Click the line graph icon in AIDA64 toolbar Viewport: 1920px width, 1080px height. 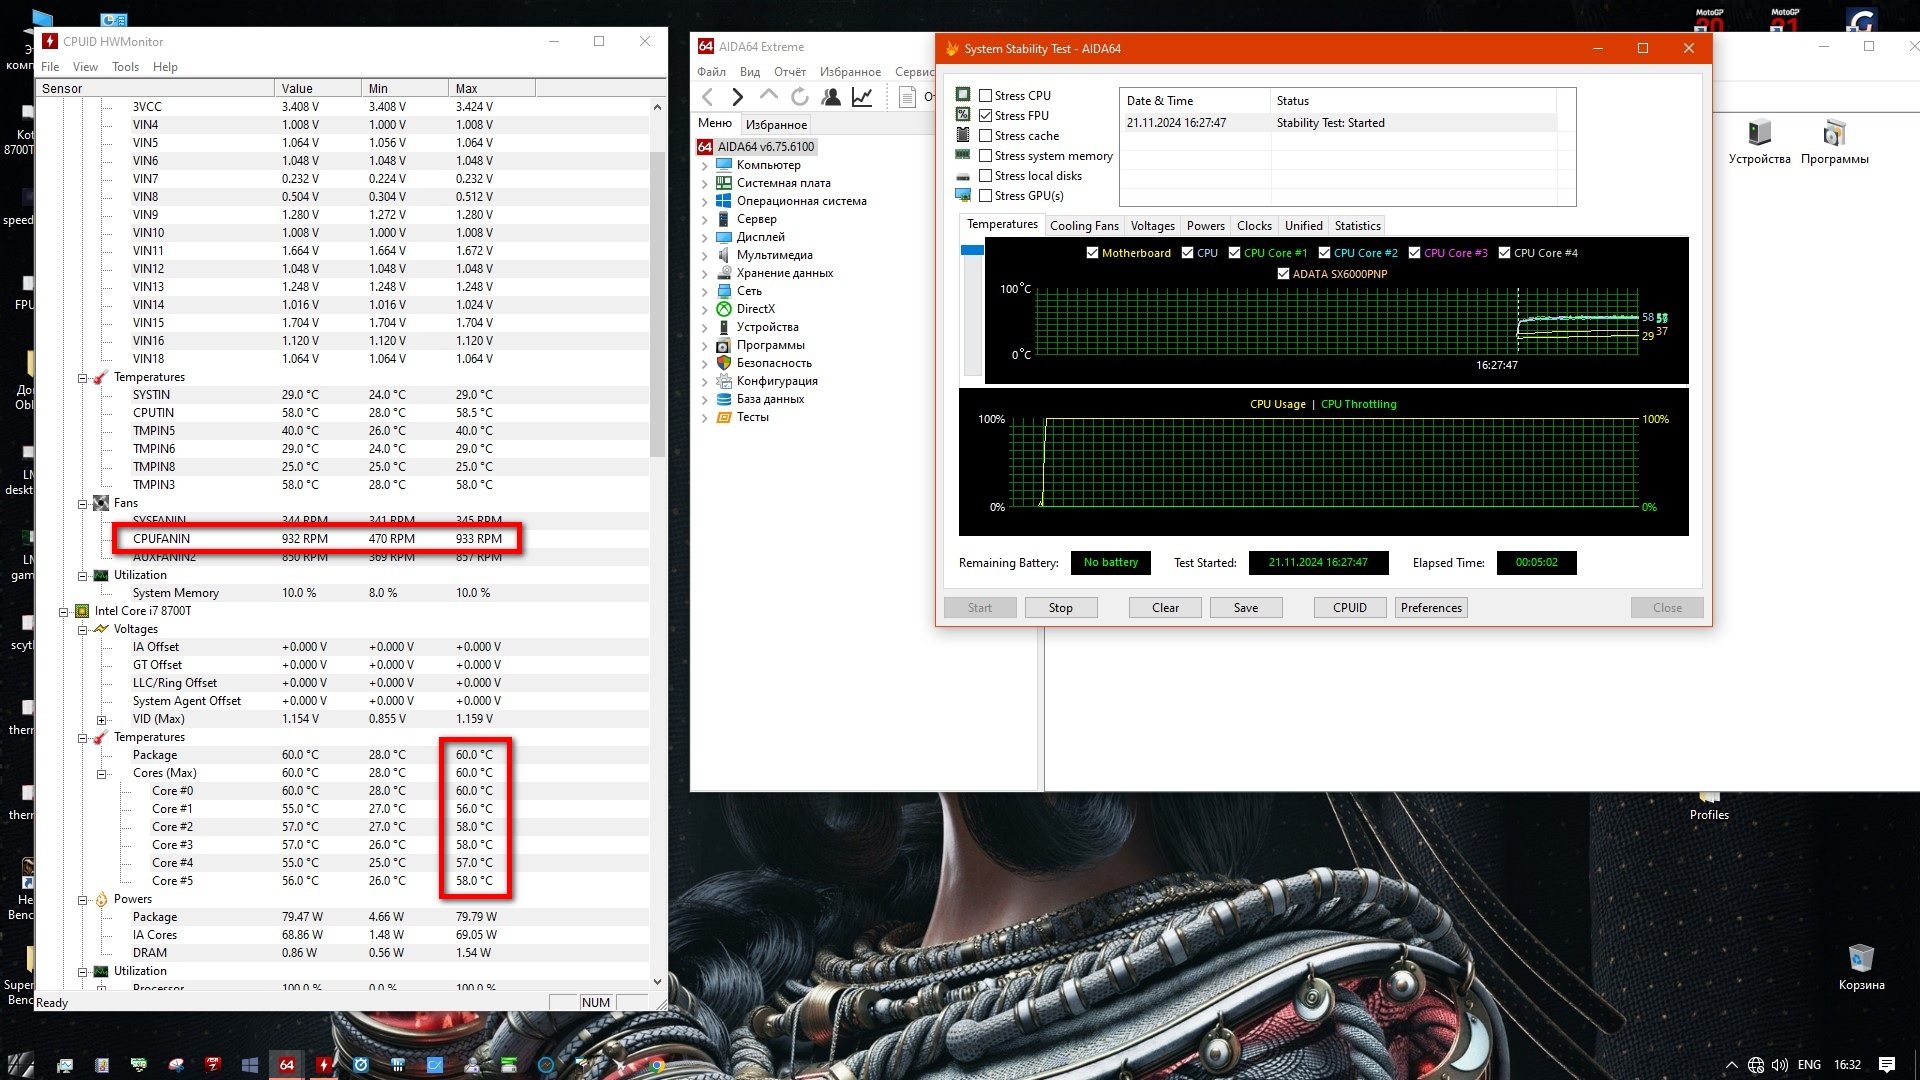862,97
